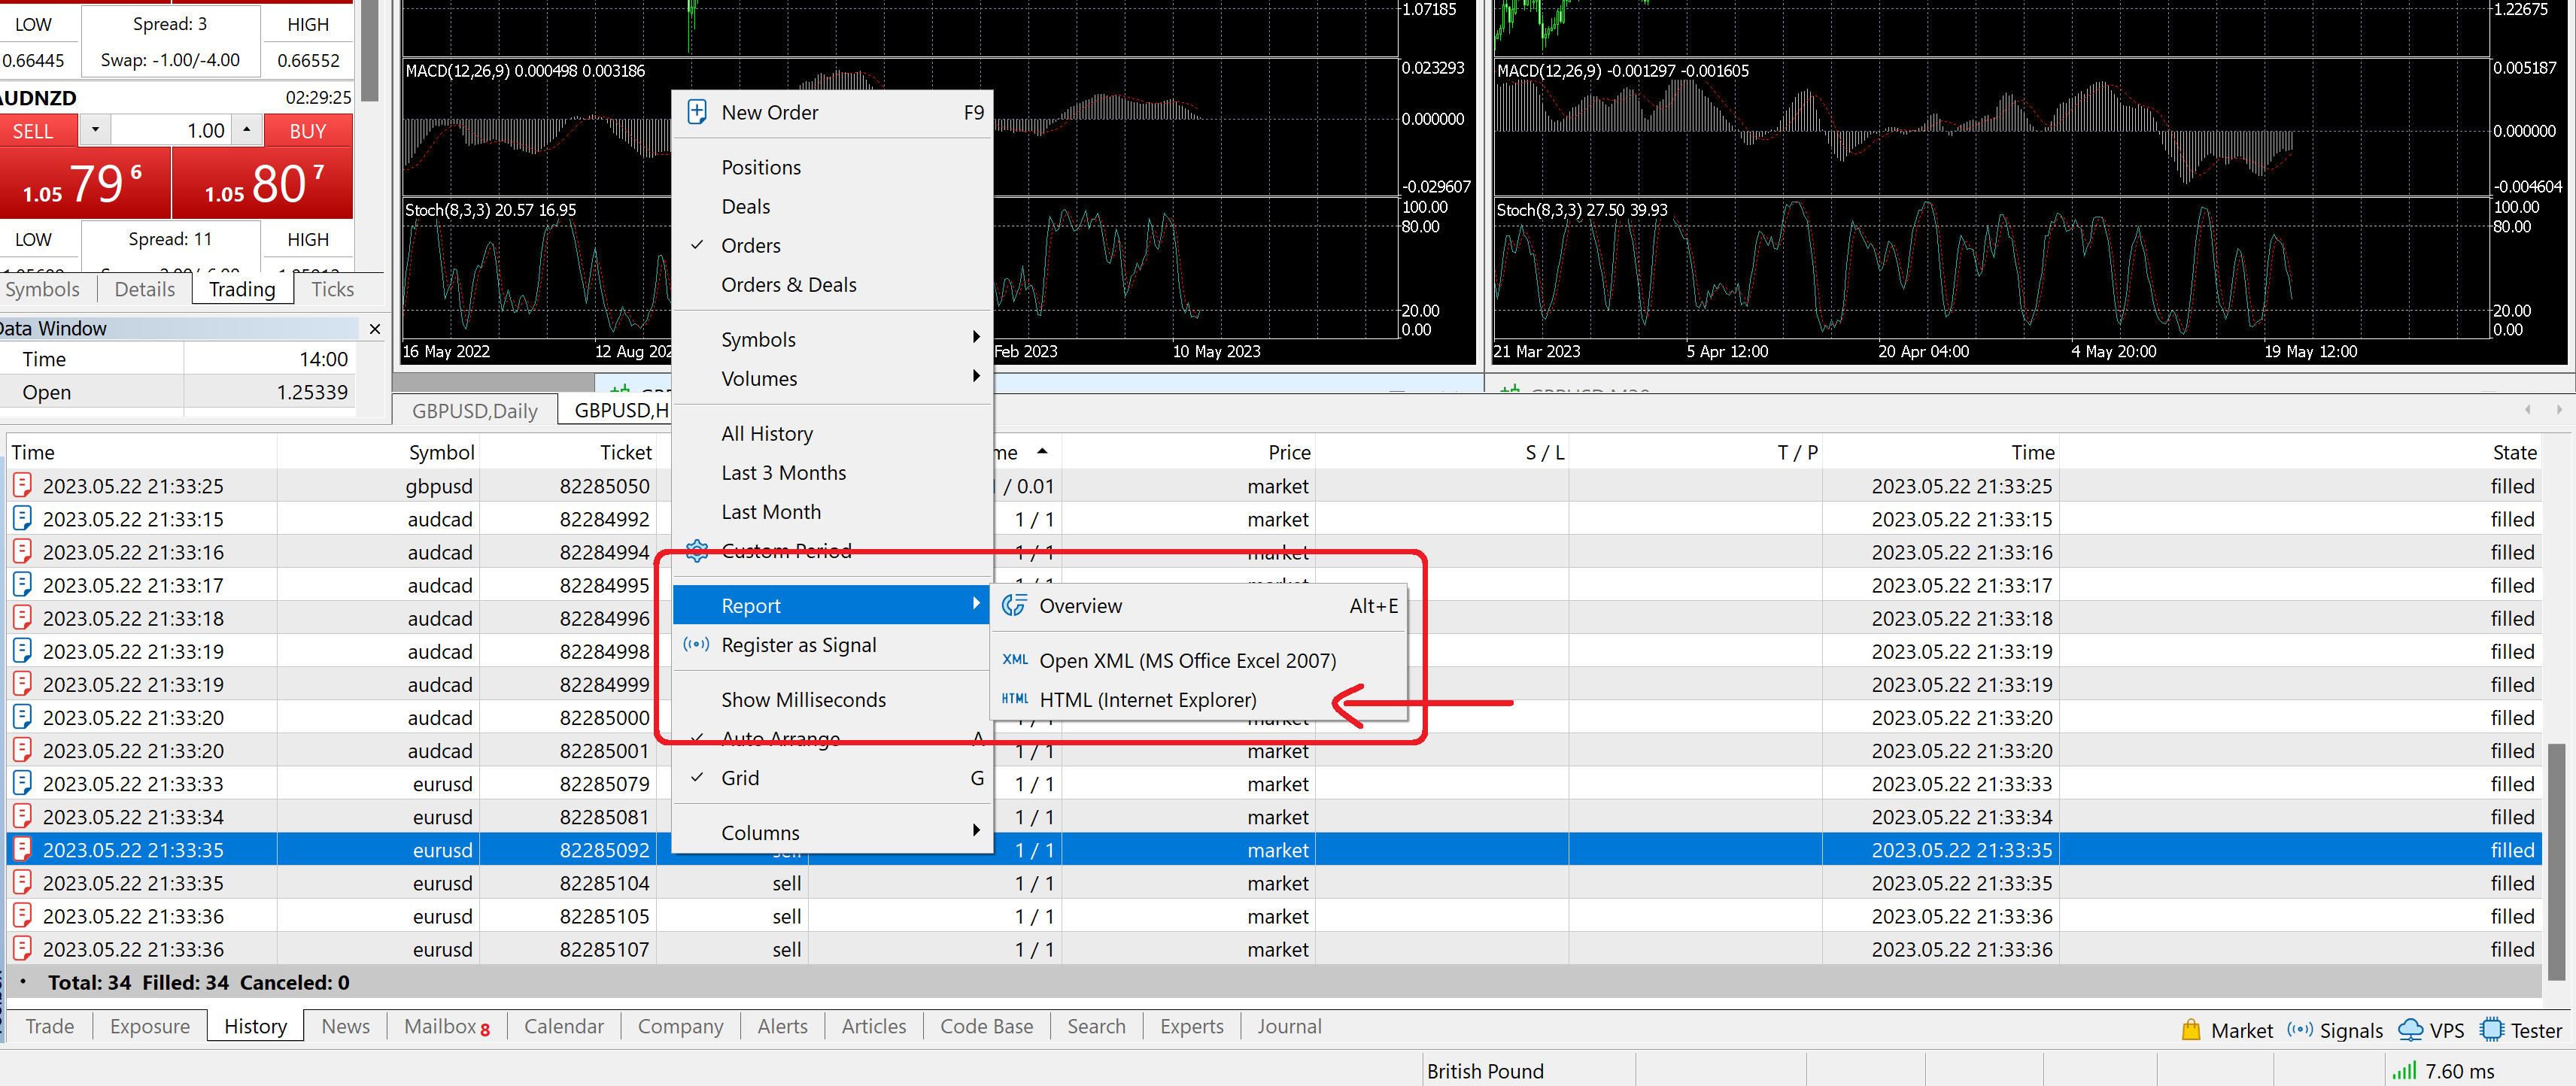Image resolution: width=2576 pixels, height=1086 pixels.
Task: Disable the Grid option
Action: 740,778
